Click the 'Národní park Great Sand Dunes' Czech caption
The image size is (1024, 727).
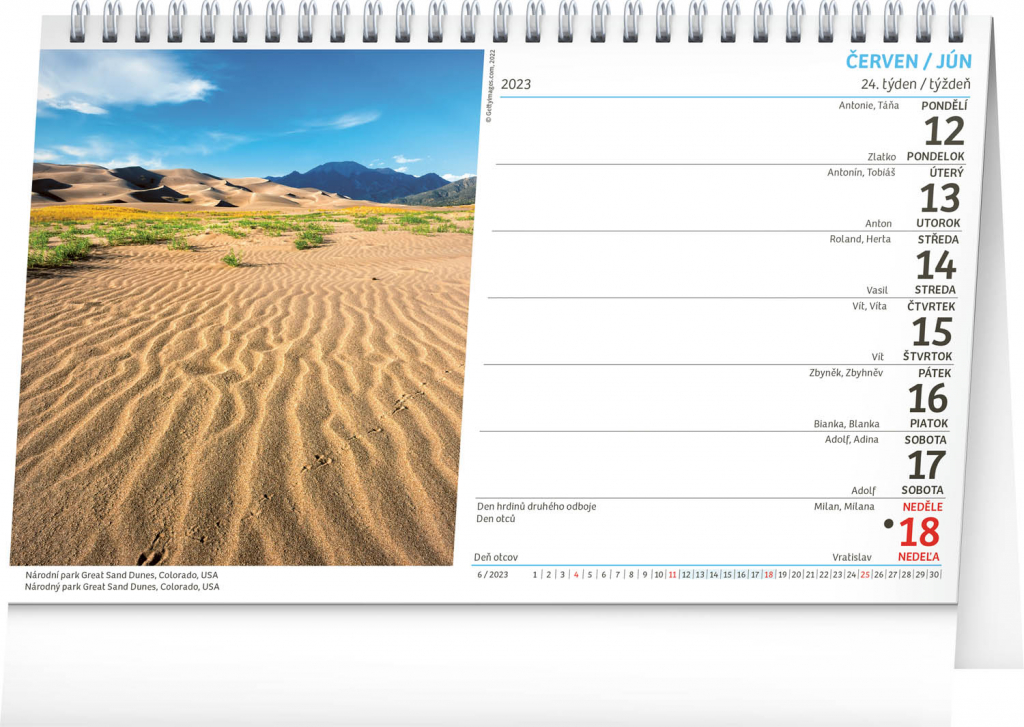tap(121, 575)
